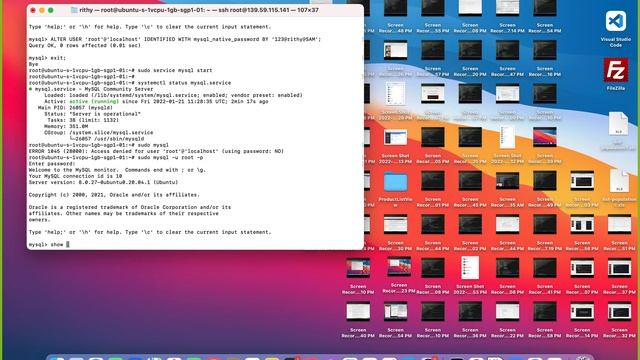This screenshot has height=360, width=640.
Task: Select Screen Recording ending 37 PM
Action: (x=619, y=269)
